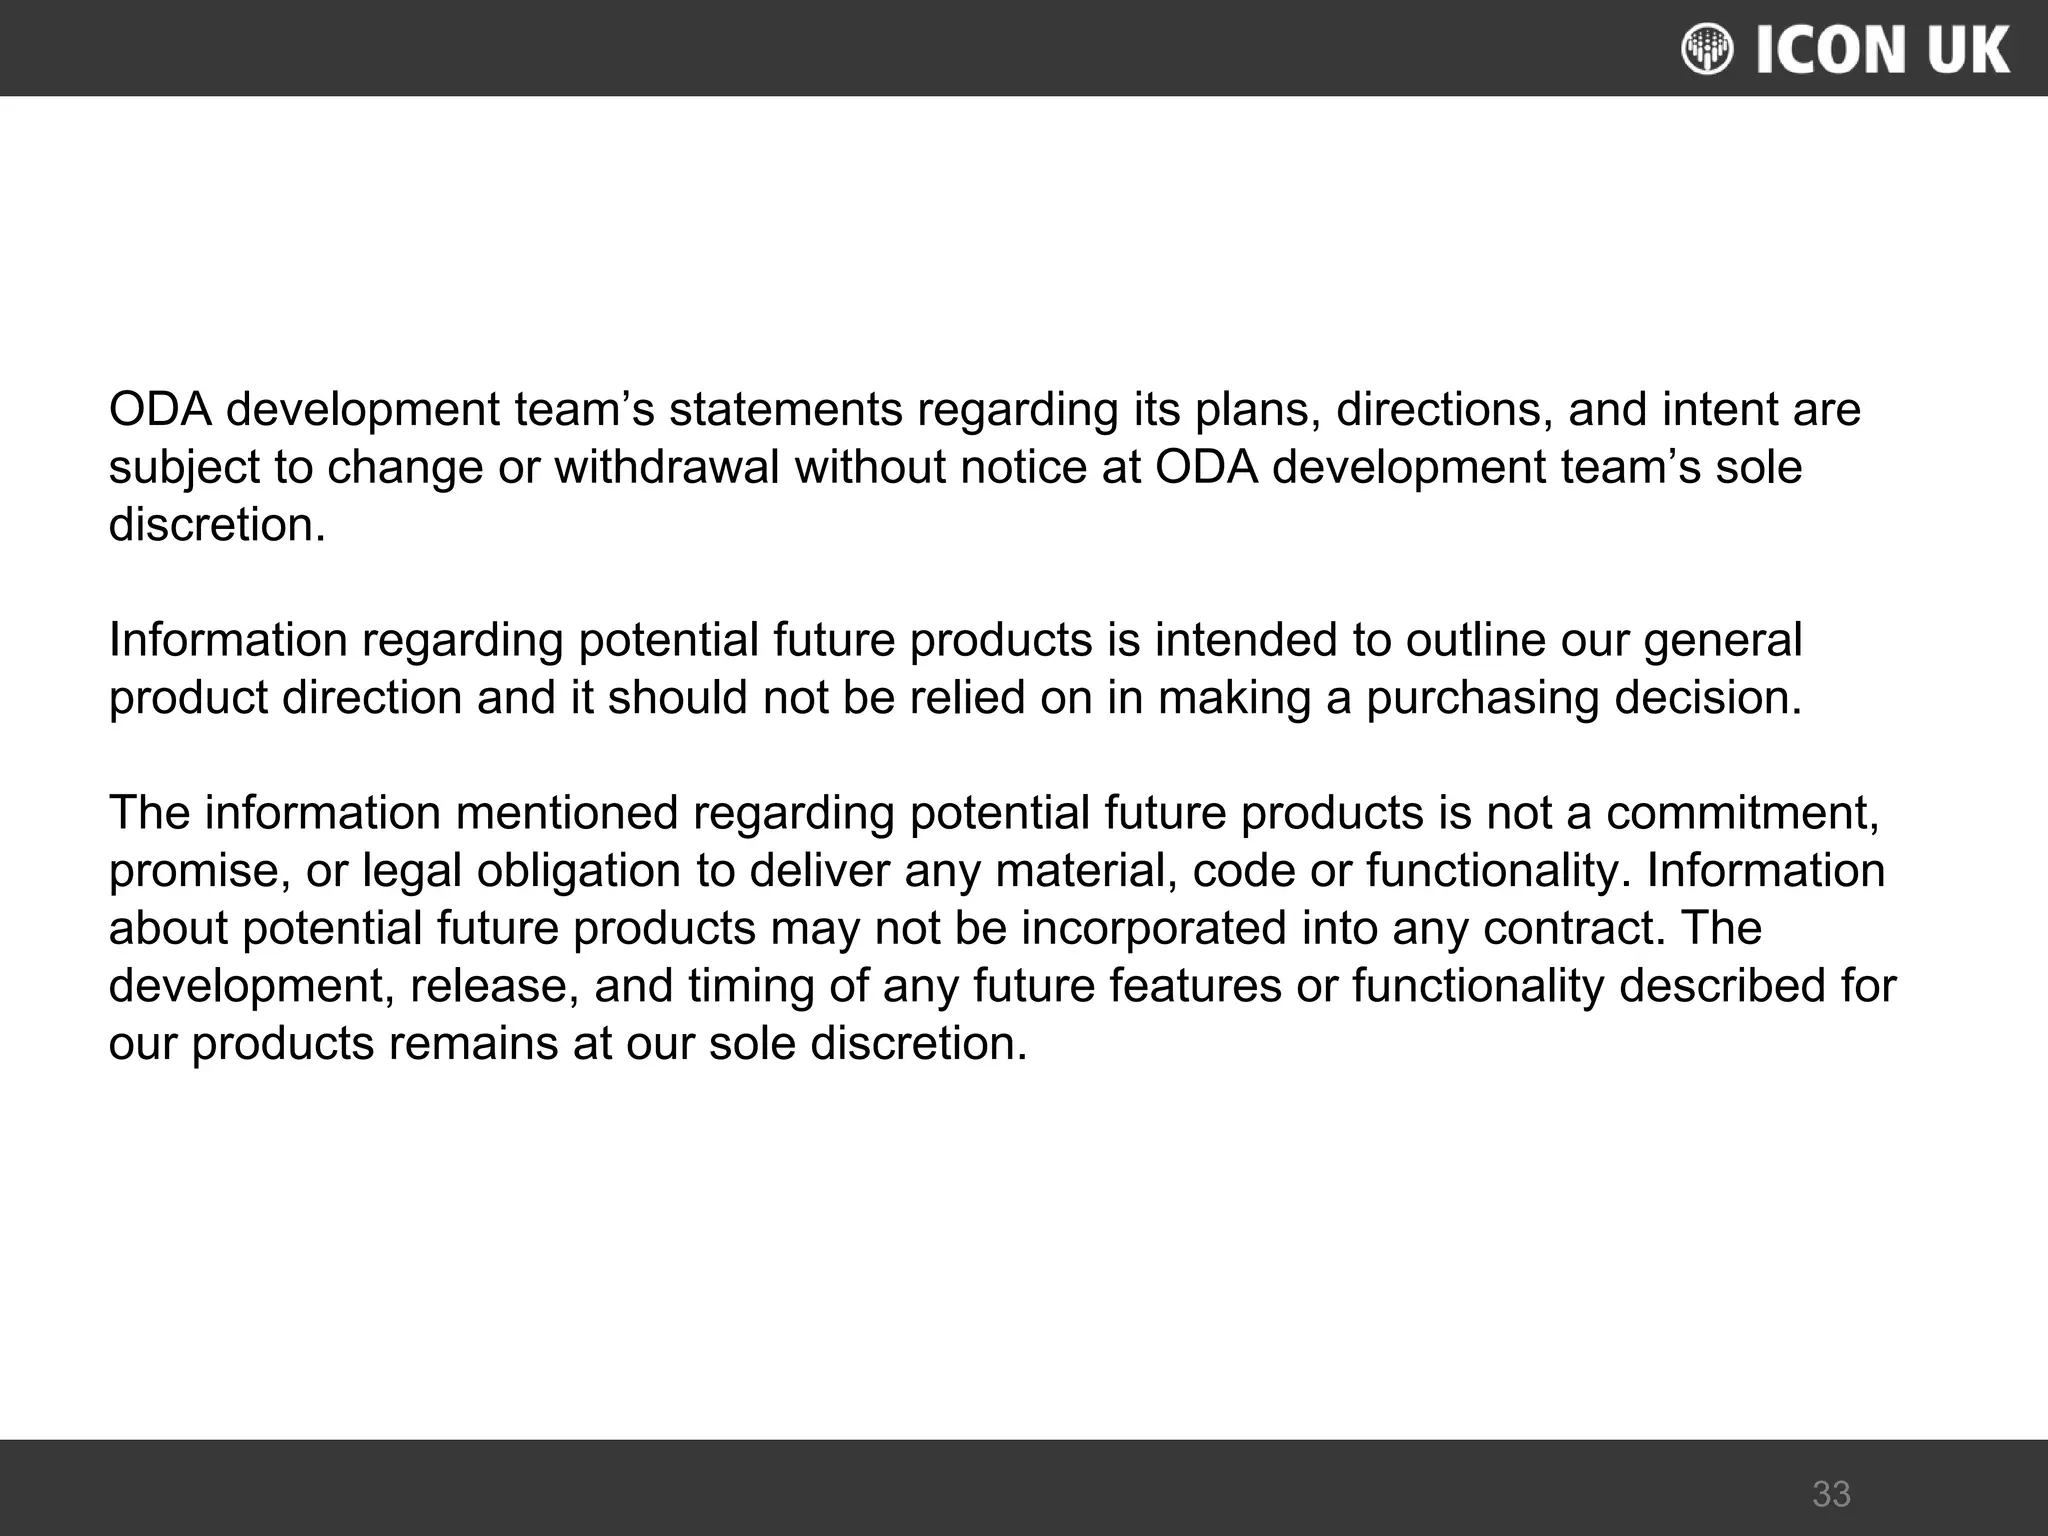Click the phrase "general product direction" line start "product direction"
Image resolution: width=2048 pixels, height=1536 pixels.
pos(285,698)
